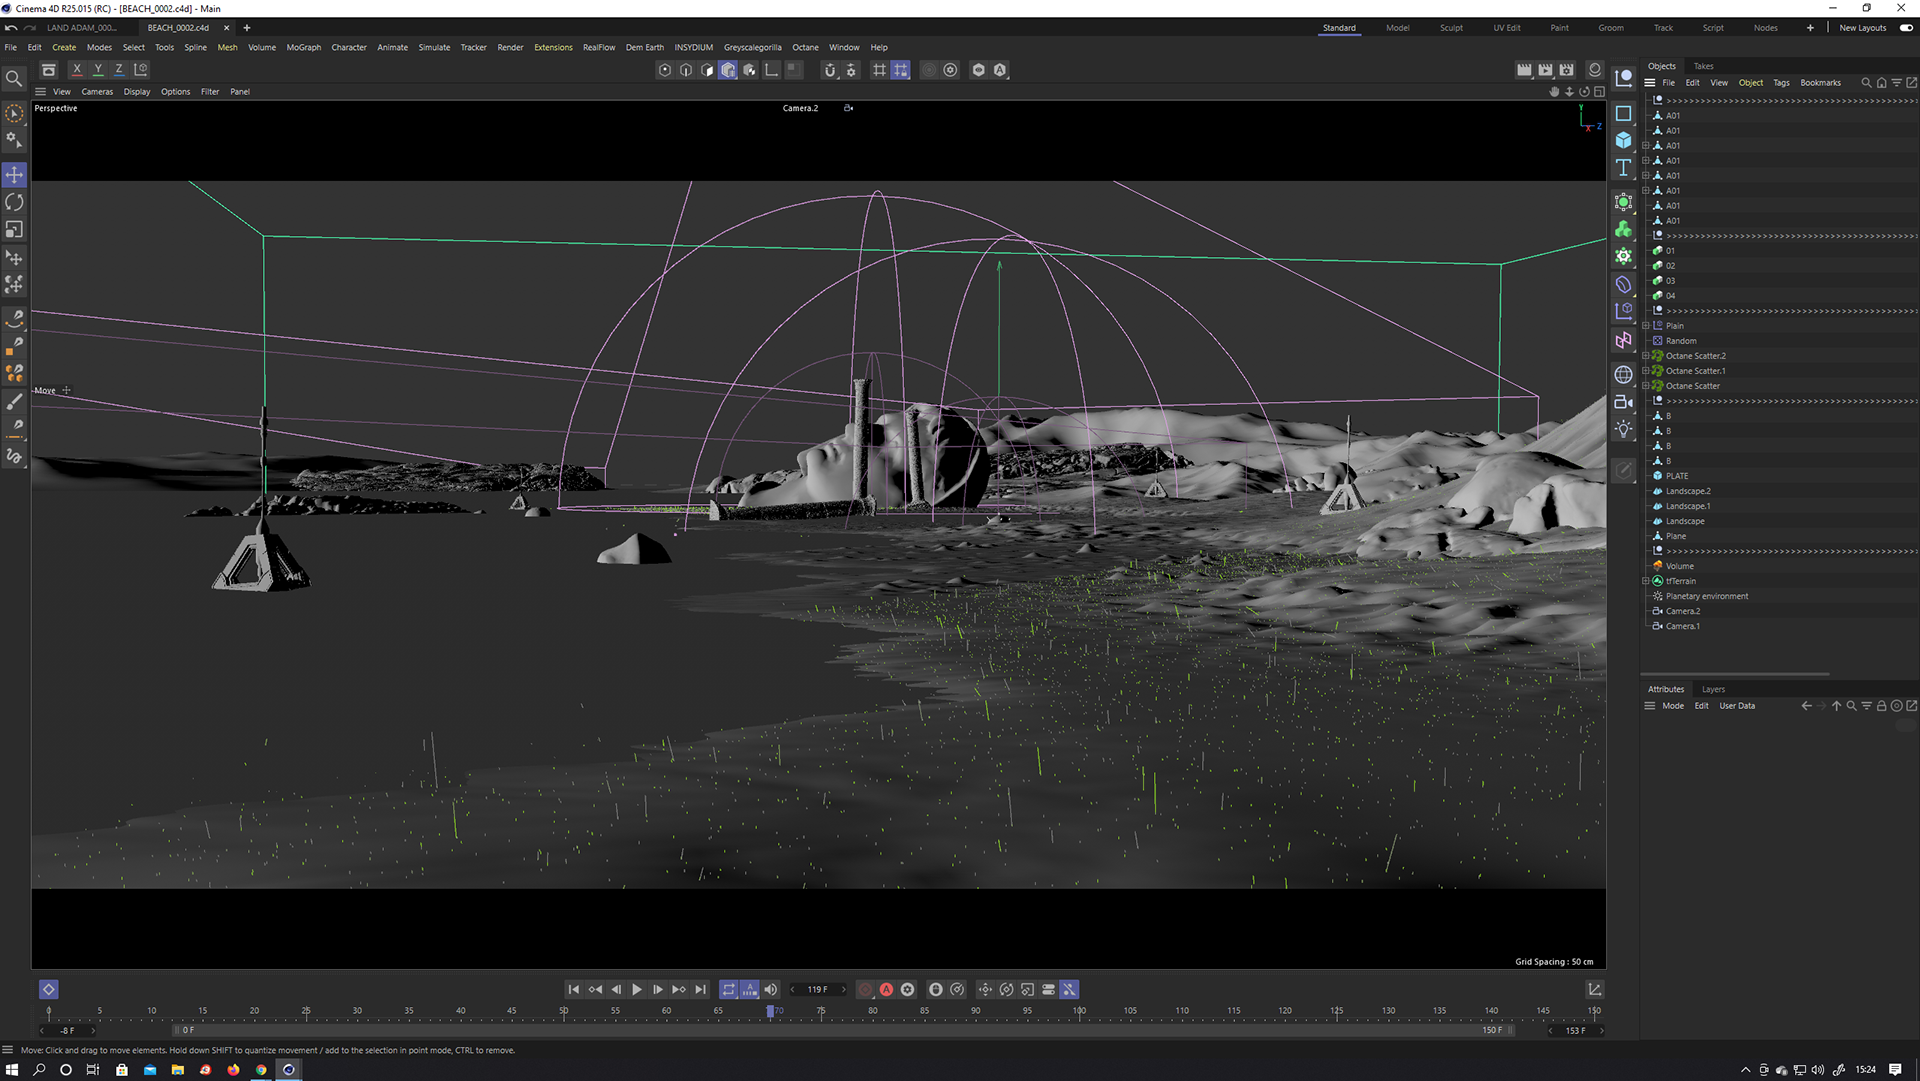The height and width of the screenshot is (1081, 1920).
Task: Open the Floor/Sky environment globe icon
Action: click(1623, 375)
